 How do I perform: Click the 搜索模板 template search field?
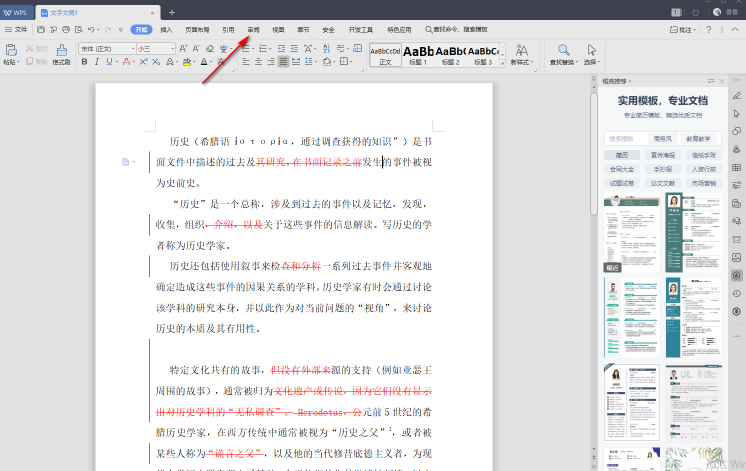tap(622, 138)
